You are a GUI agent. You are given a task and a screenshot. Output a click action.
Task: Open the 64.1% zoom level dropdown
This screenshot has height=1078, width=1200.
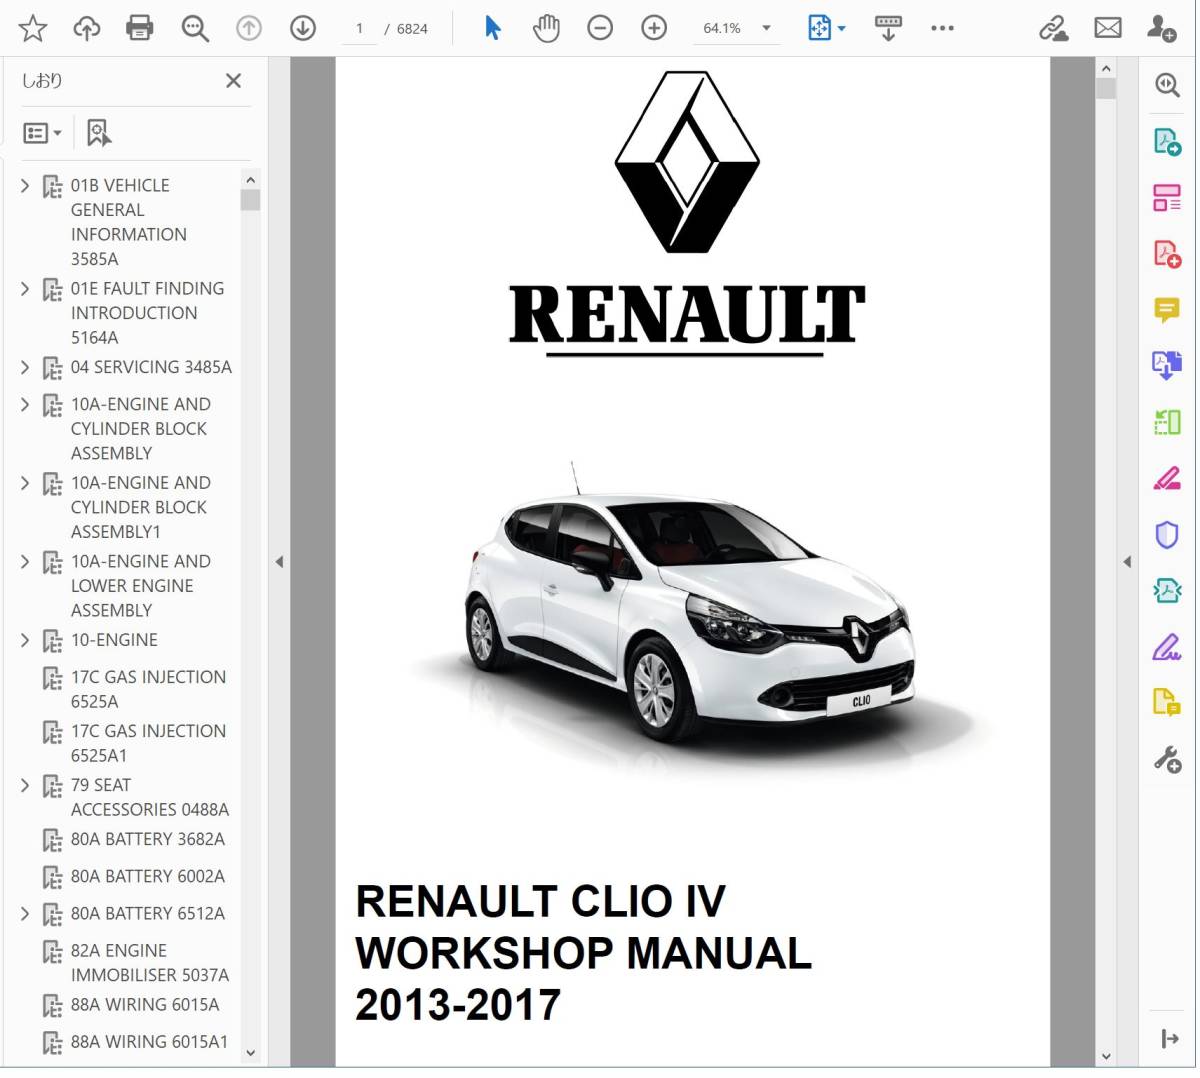[x=767, y=28]
